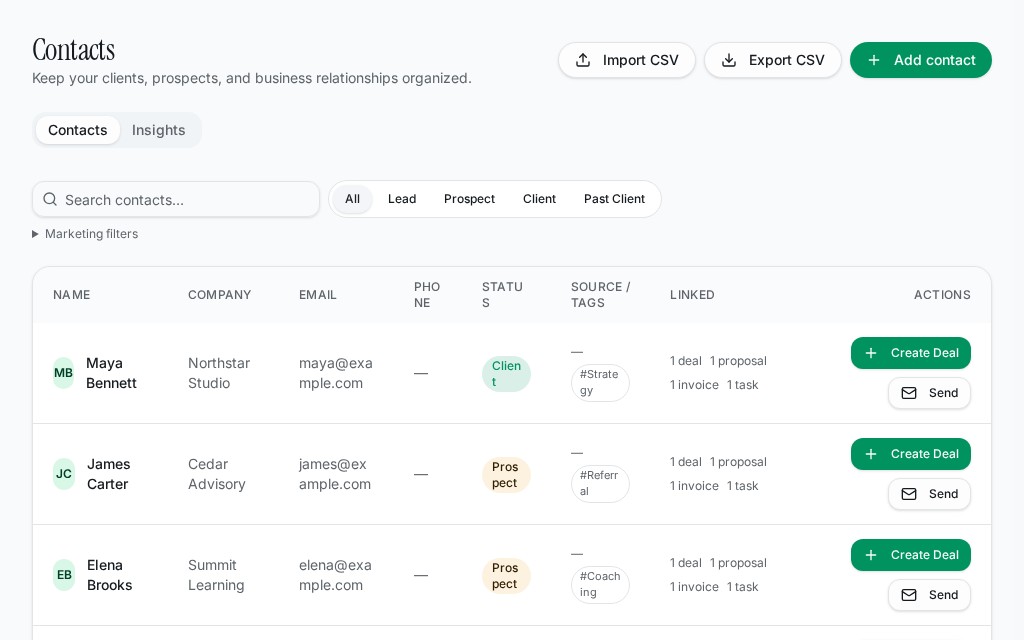The image size is (1024, 640).
Task: Filter contacts by All
Action: [x=353, y=199]
